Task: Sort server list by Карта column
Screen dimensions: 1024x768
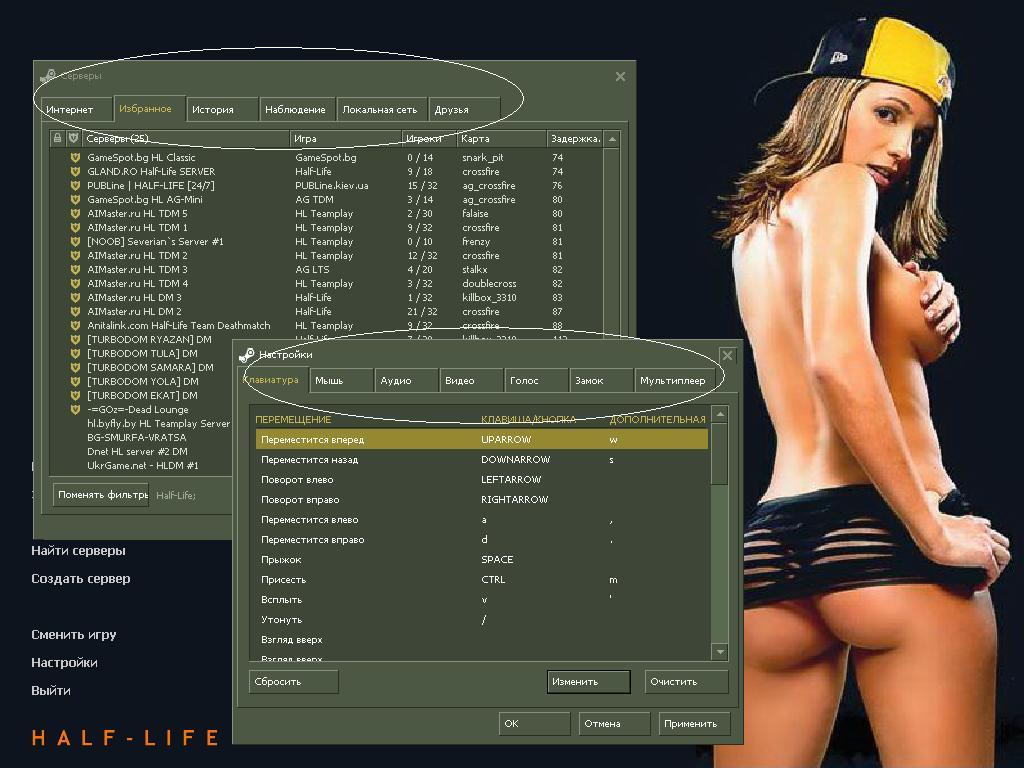Action: pos(501,138)
